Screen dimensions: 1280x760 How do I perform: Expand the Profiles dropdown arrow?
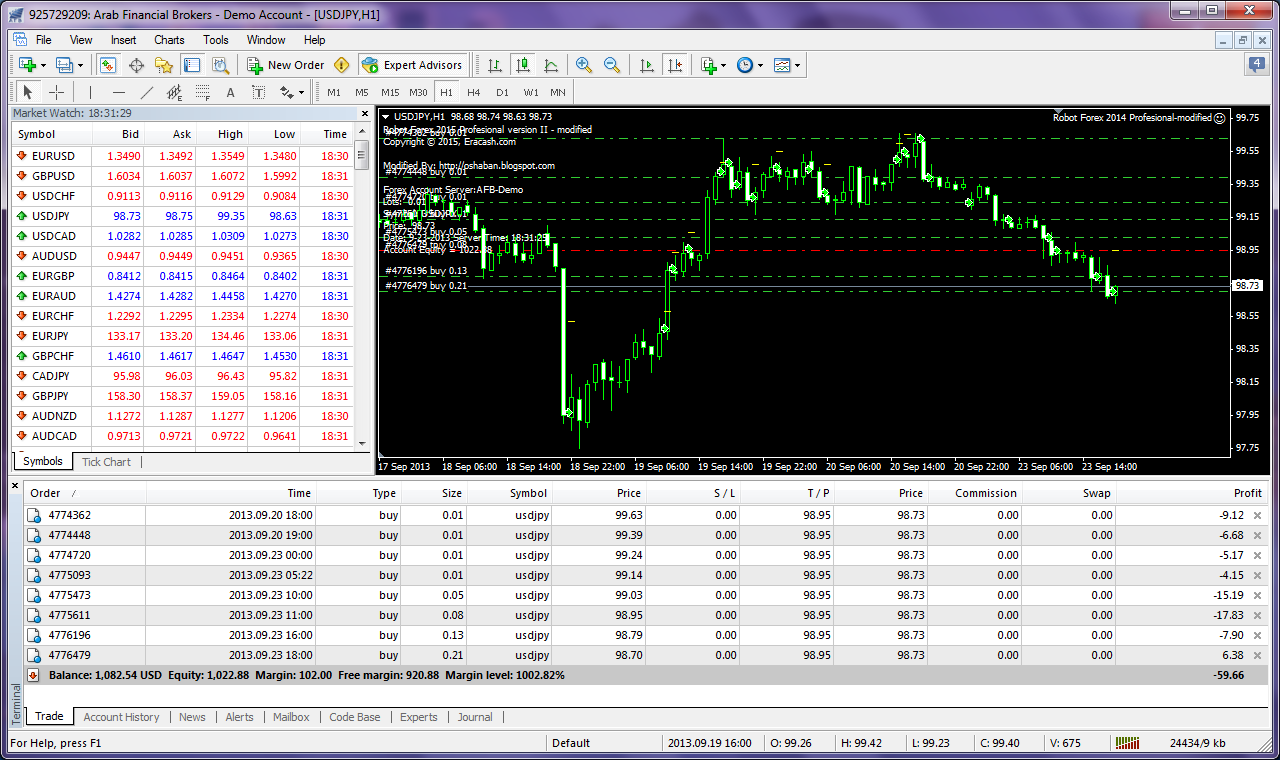coord(81,65)
